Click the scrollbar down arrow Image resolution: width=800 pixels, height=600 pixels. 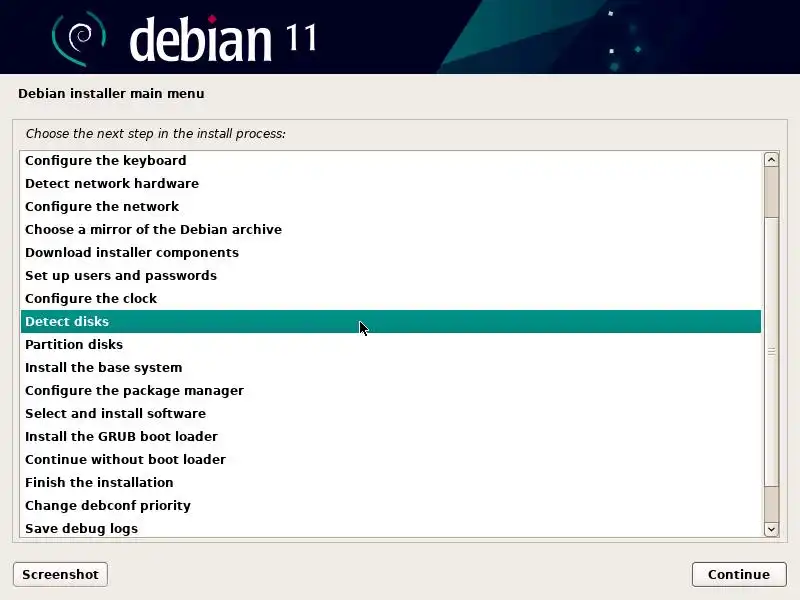pos(771,529)
